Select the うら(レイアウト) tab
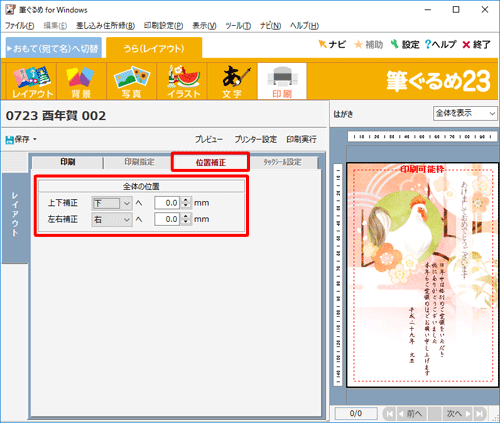Screen dimensions: 500x423 pyautogui.click(x=154, y=49)
